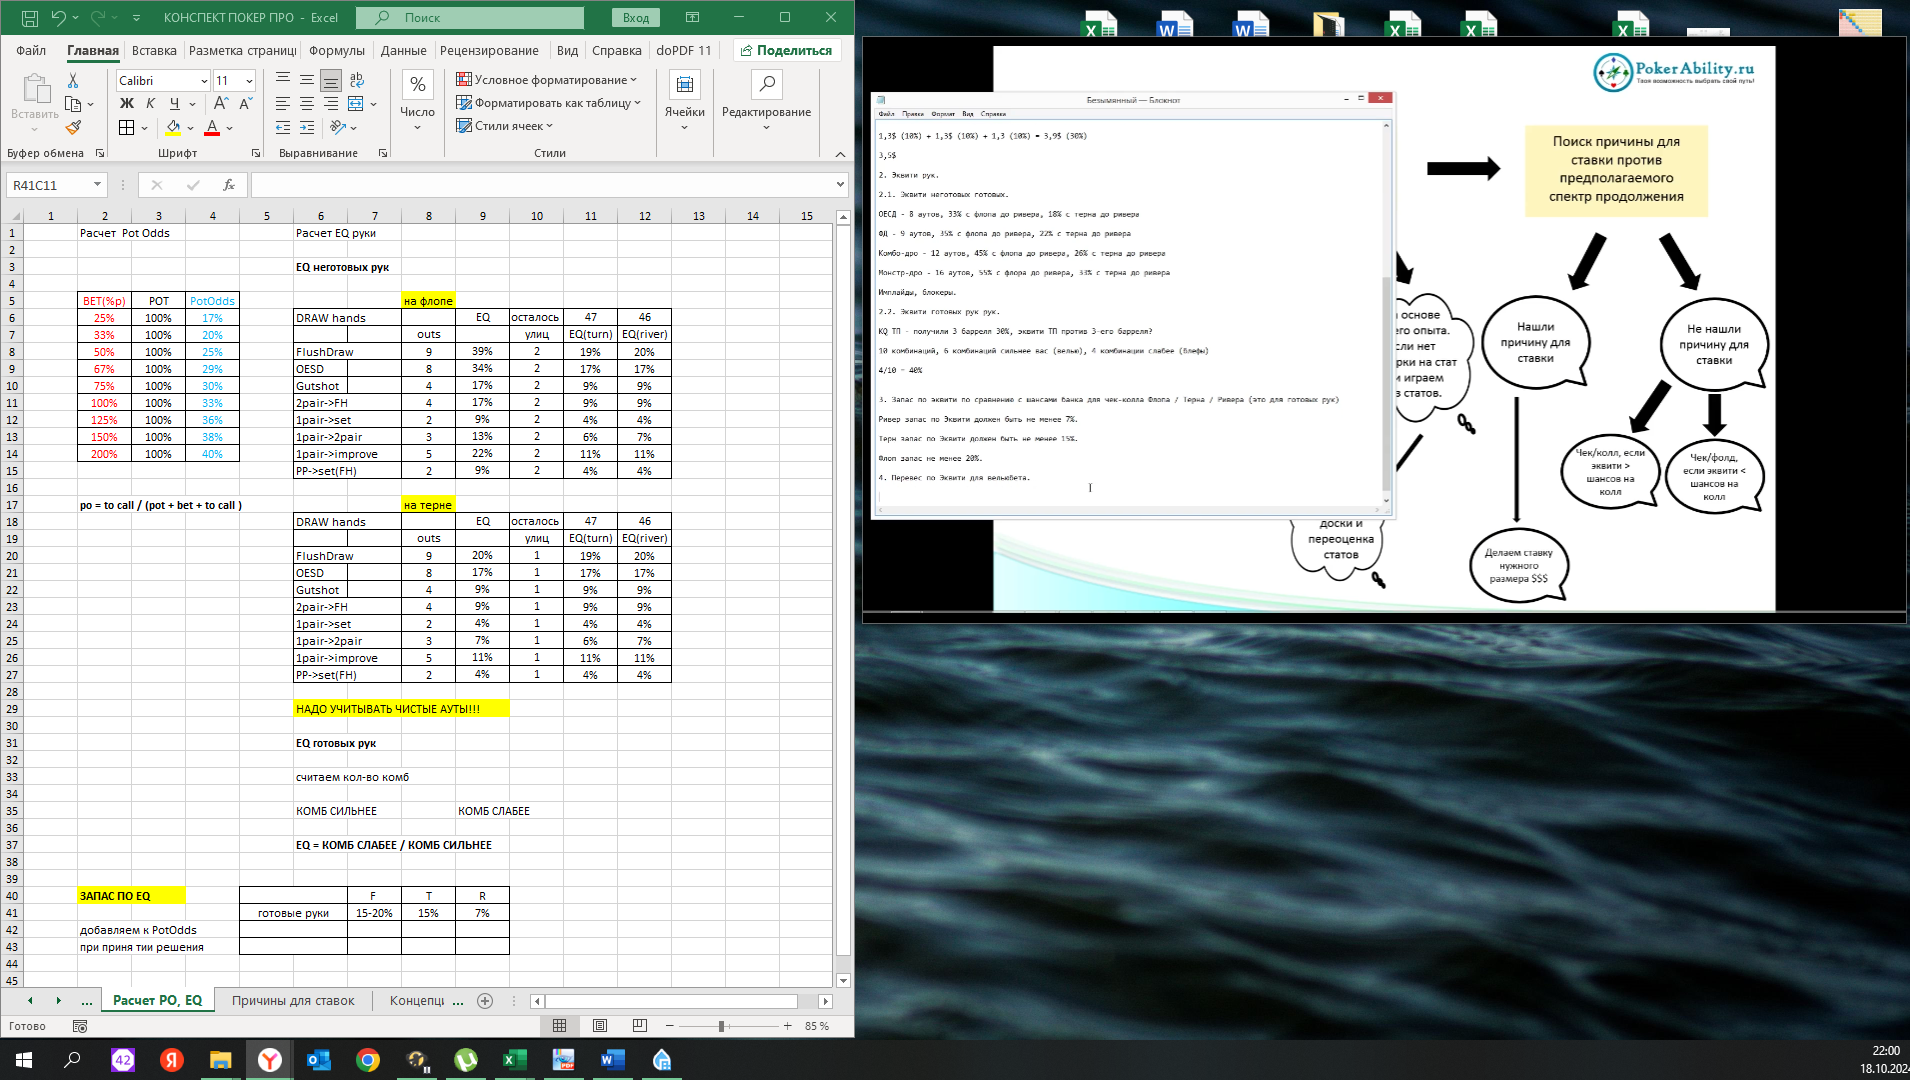
Task: Toggle underline Ч formatting
Action: (x=174, y=103)
